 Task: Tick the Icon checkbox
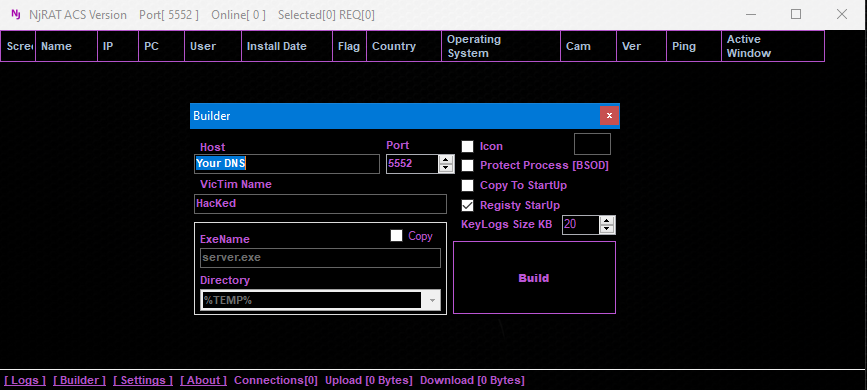click(x=468, y=146)
